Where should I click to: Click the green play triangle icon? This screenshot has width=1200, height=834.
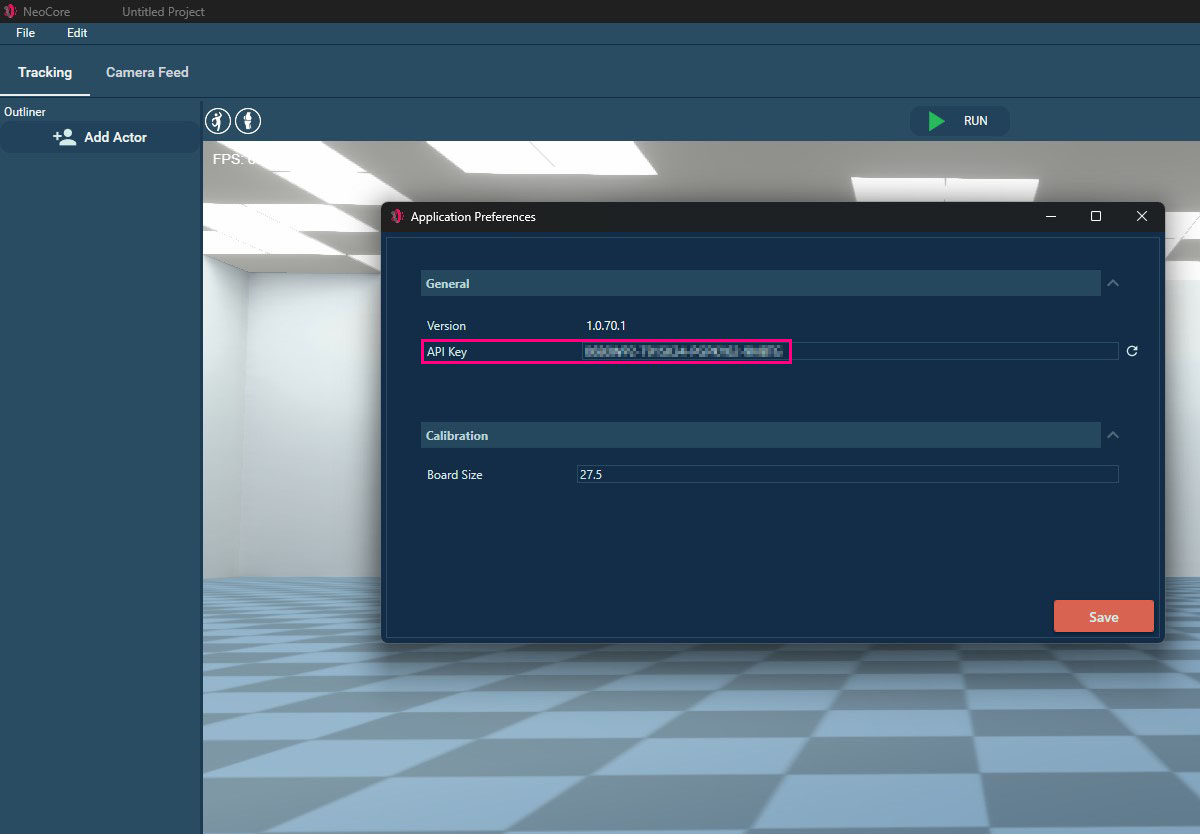click(936, 121)
